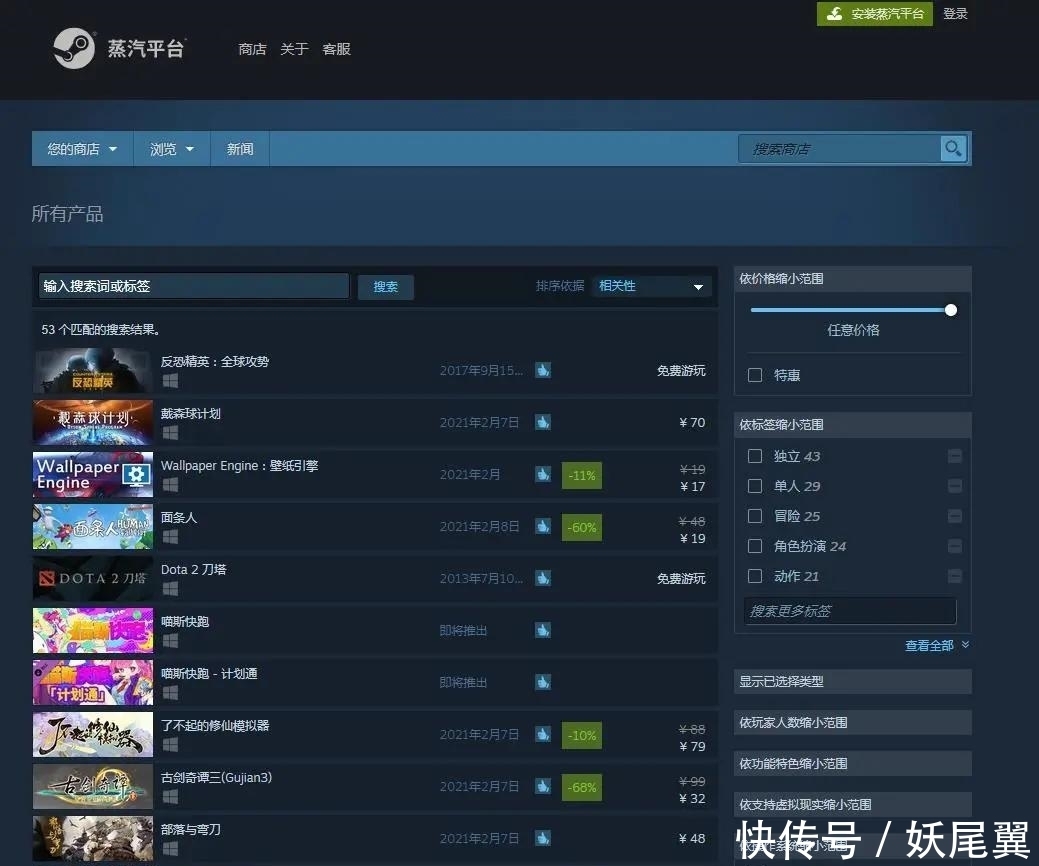
Task: Open the 新闻 section in the navigation bar
Action: 240,148
